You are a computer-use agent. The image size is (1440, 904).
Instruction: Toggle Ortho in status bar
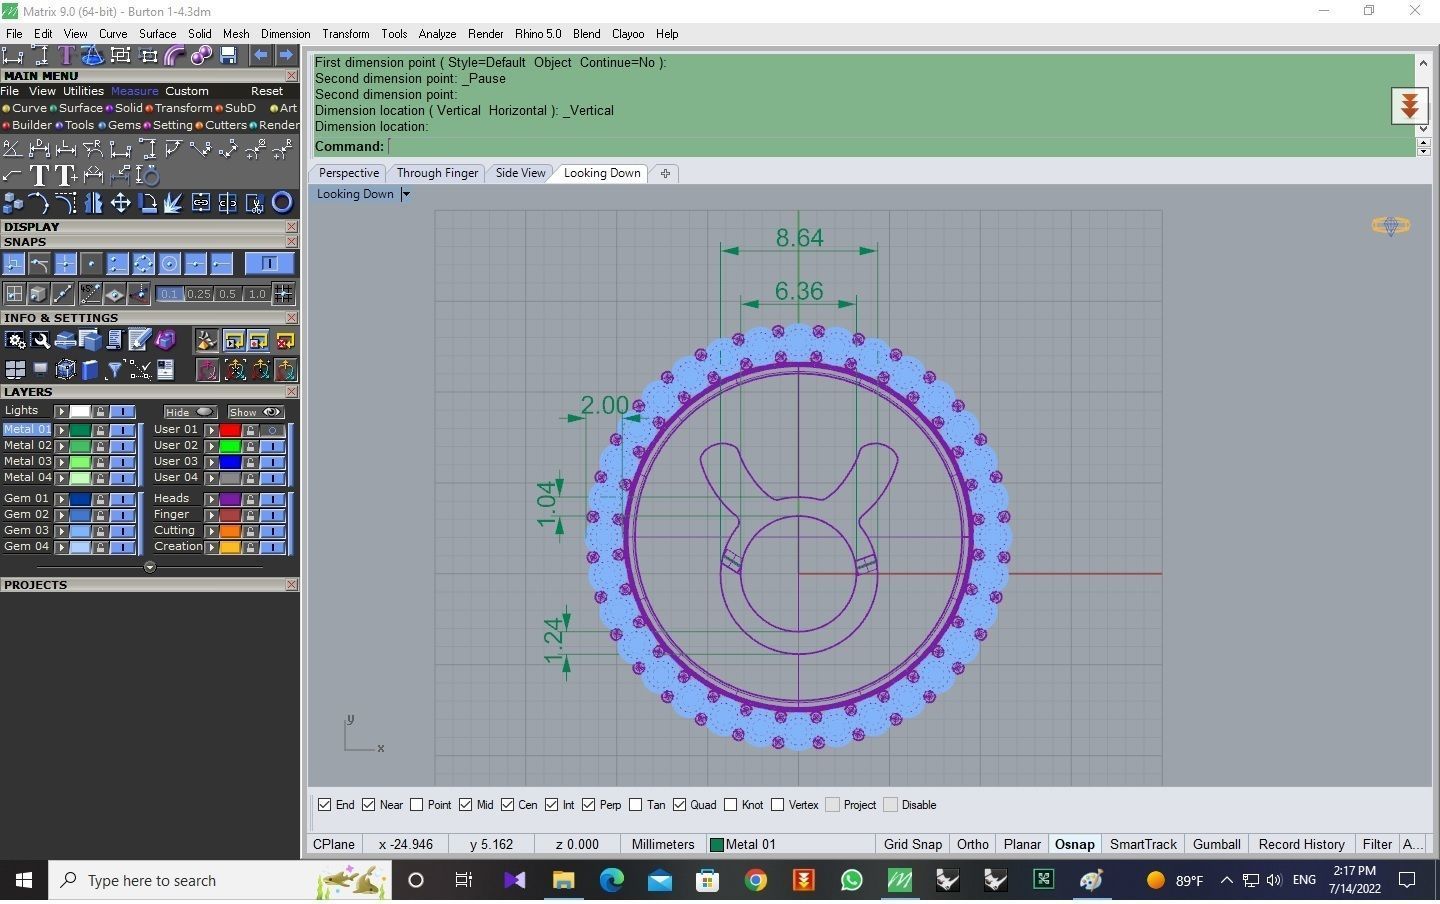pos(972,845)
